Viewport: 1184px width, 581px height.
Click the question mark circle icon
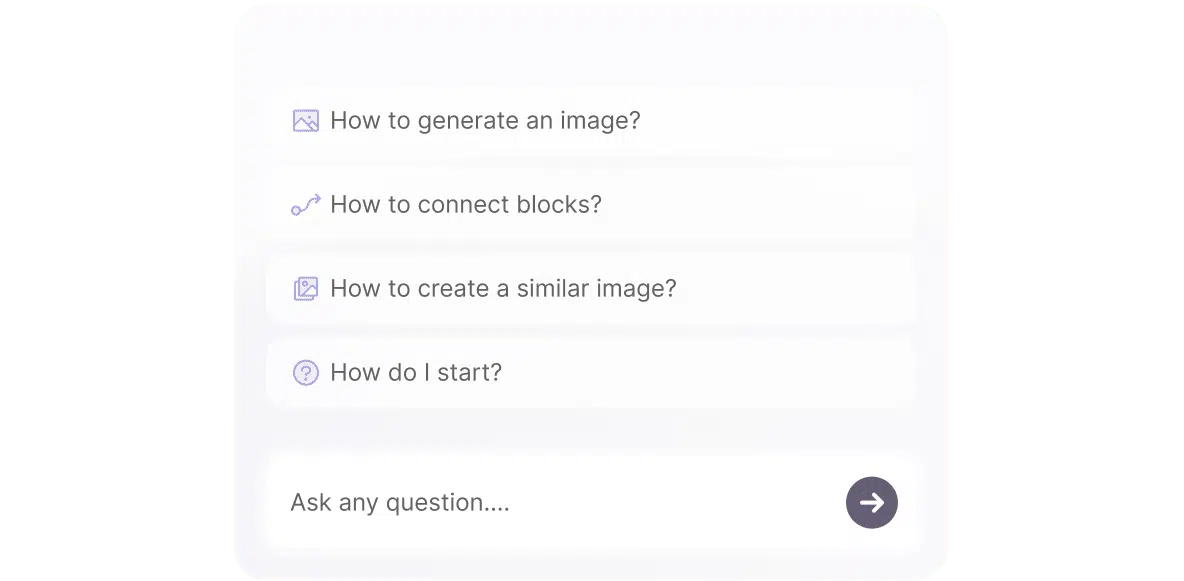pyautogui.click(x=305, y=373)
